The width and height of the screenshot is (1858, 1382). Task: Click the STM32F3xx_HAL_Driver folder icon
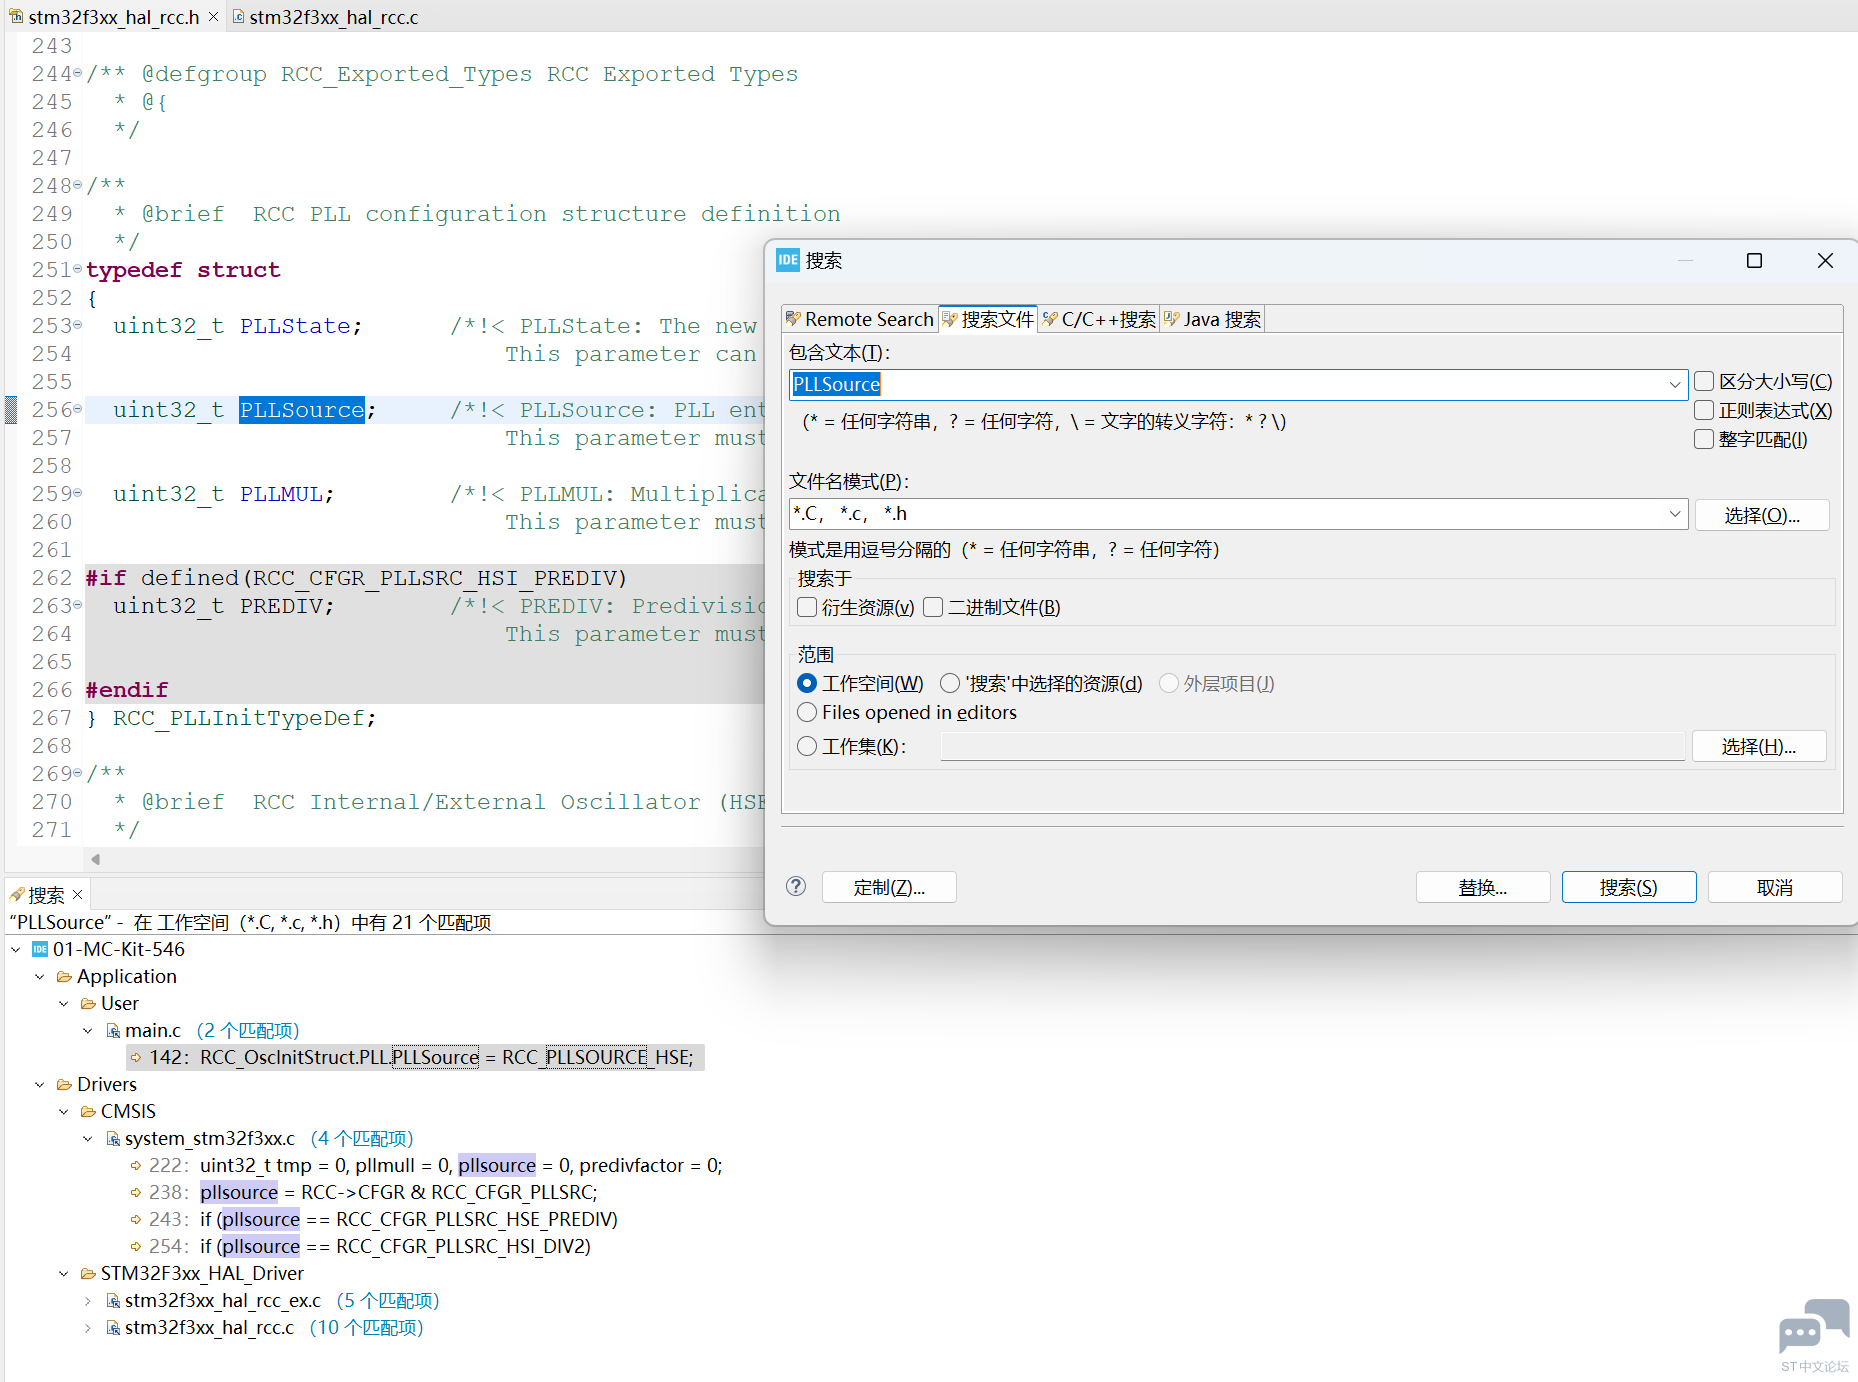[x=88, y=1273]
